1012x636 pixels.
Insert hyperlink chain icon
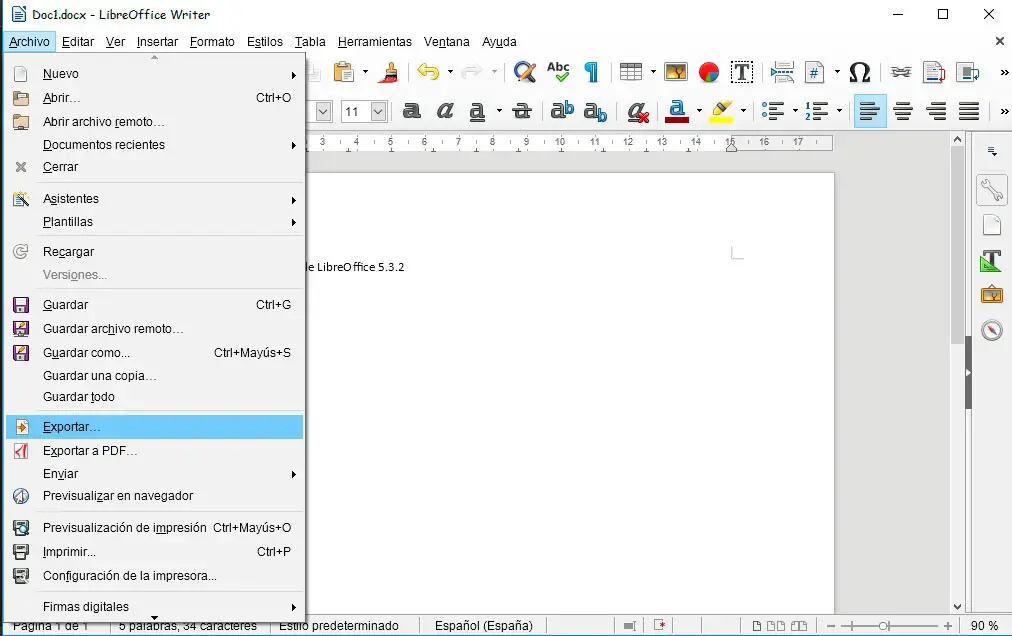pyautogui.click(x=901, y=72)
